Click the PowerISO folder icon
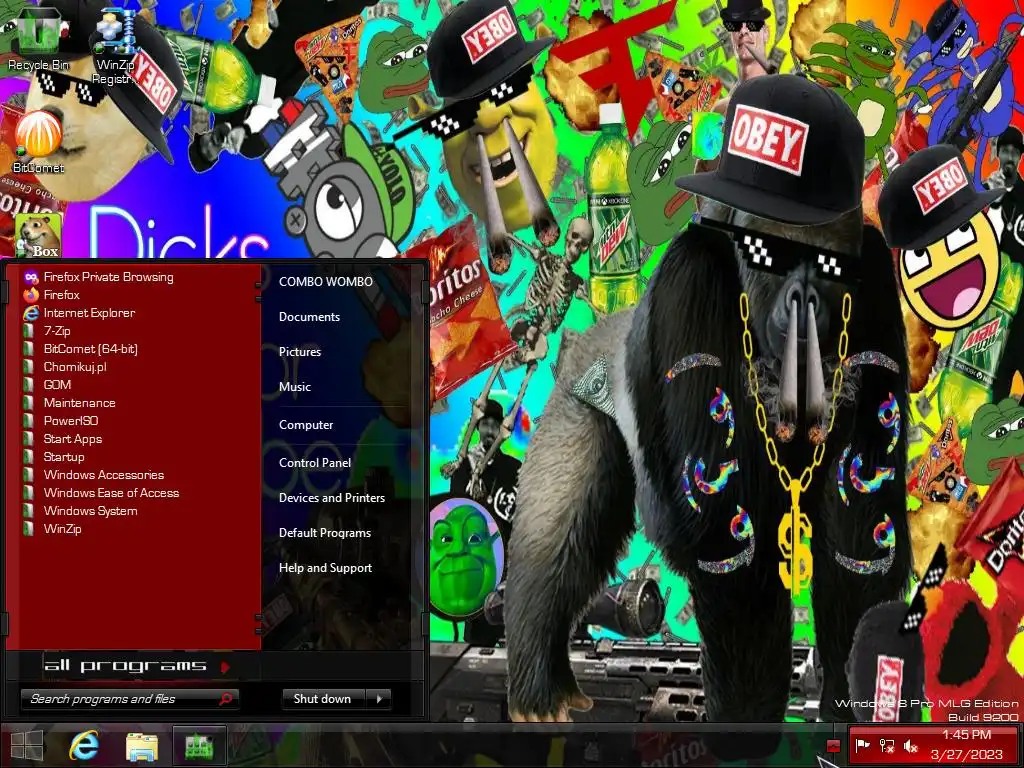Screen dimensions: 1024x768 [28, 421]
